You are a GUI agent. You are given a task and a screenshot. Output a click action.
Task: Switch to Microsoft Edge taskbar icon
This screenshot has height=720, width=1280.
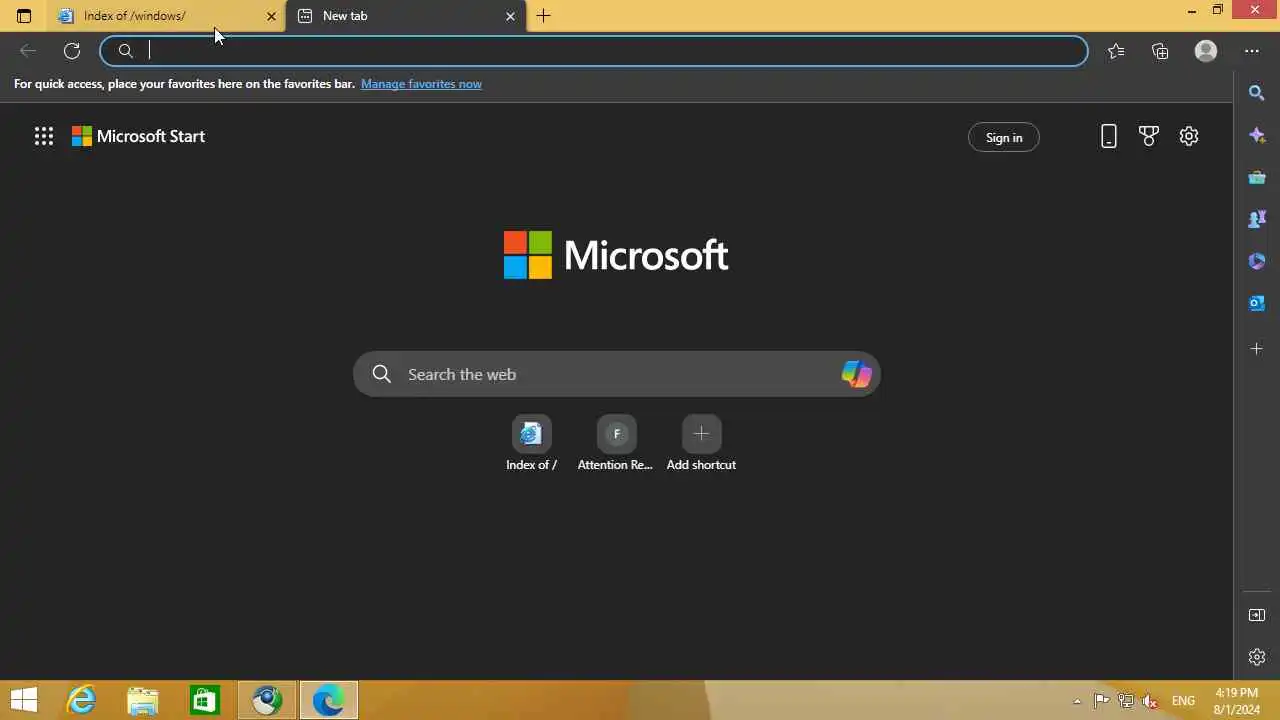pos(328,701)
